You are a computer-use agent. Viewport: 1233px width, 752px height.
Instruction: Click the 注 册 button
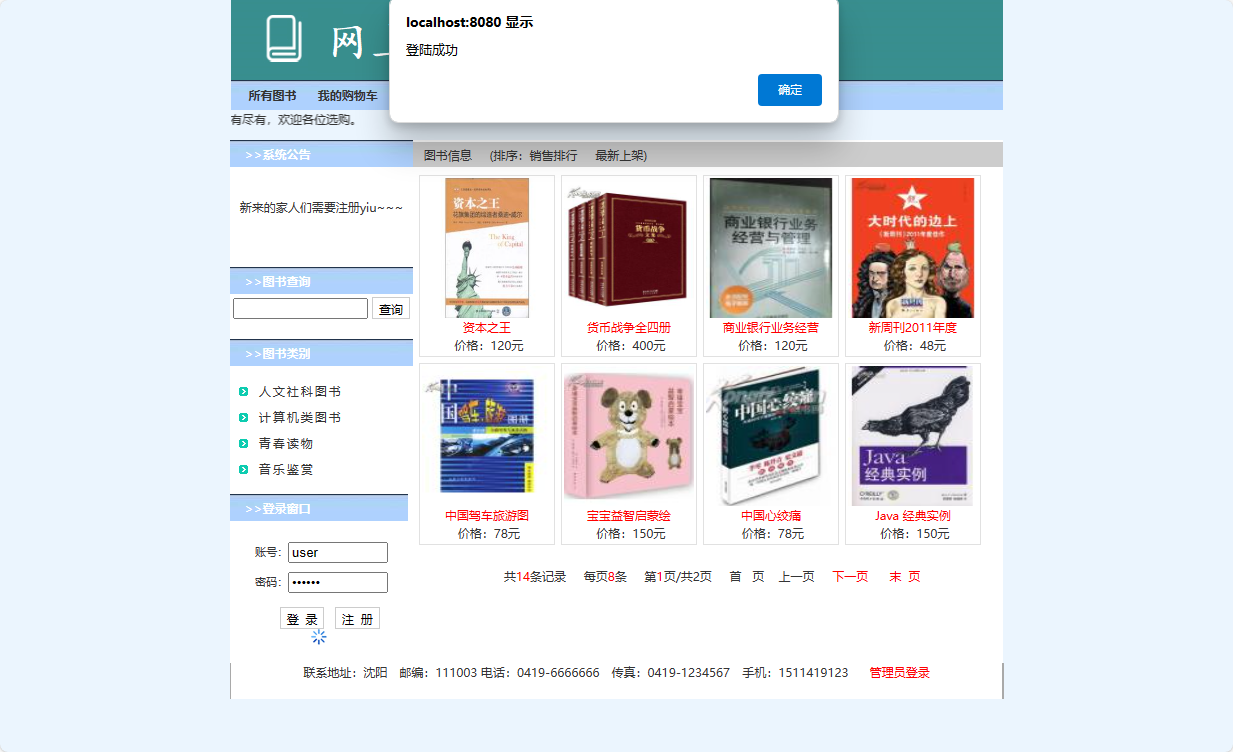tap(356, 618)
